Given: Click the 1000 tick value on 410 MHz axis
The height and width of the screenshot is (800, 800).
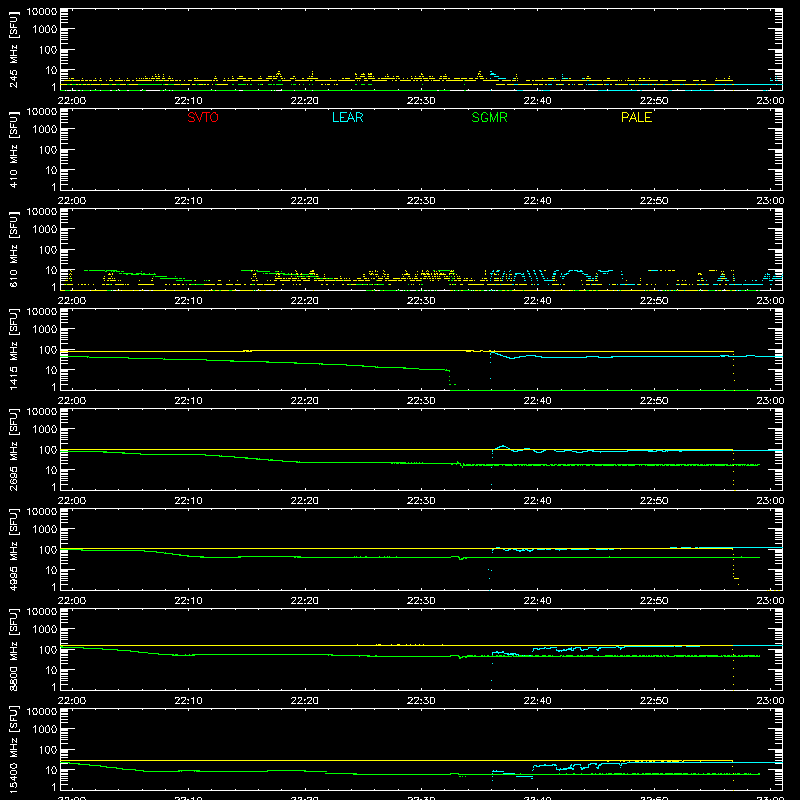Looking at the screenshot, I should (x=45, y=130).
